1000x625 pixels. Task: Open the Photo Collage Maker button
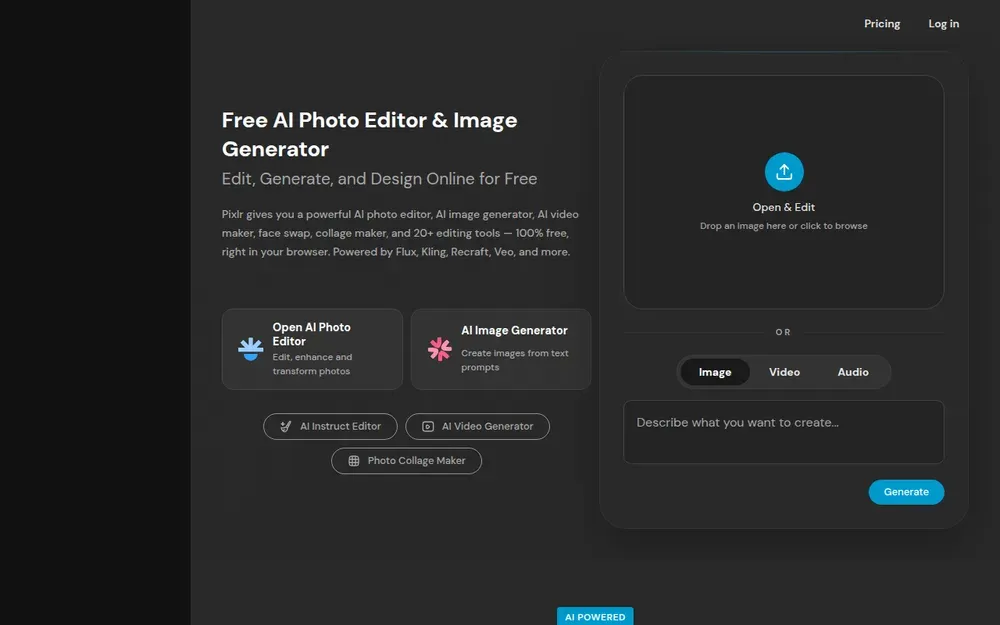pos(406,461)
